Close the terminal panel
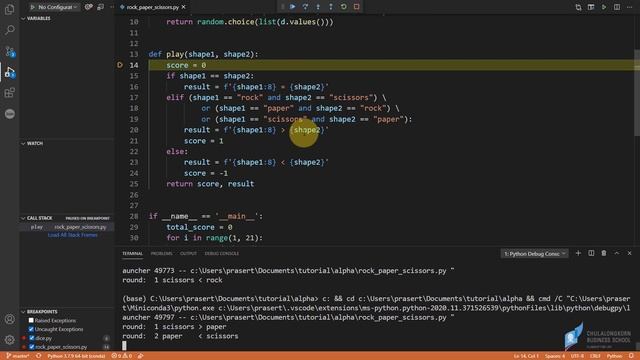Image resolution: width=640 pixels, height=360 pixels. tap(629, 253)
